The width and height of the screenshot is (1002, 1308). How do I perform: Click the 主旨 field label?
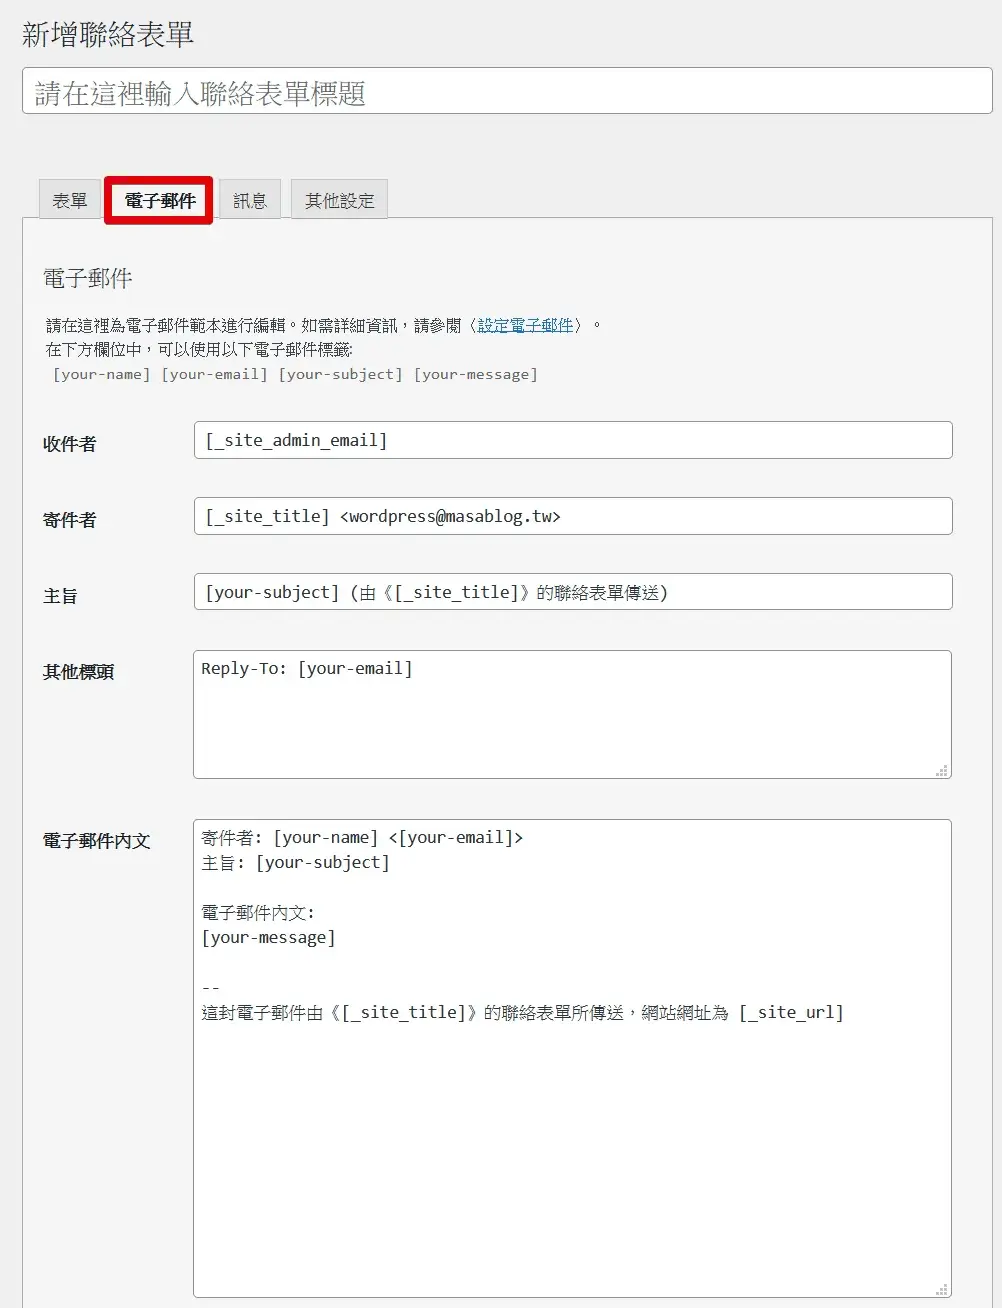pos(60,596)
